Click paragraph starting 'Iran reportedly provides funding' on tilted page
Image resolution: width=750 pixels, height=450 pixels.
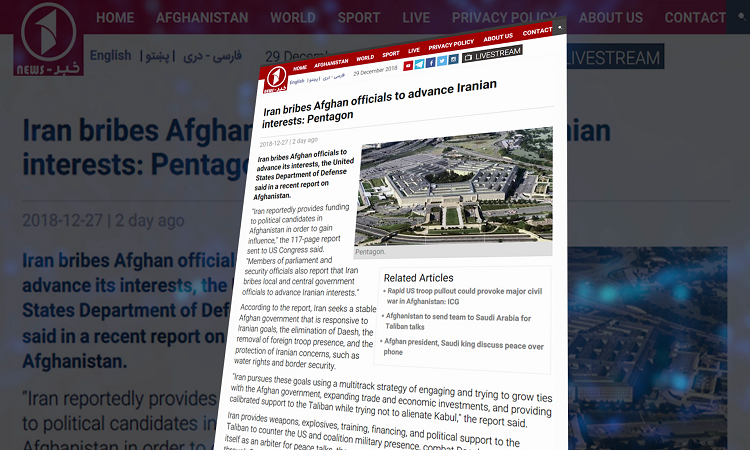(301, 250)
